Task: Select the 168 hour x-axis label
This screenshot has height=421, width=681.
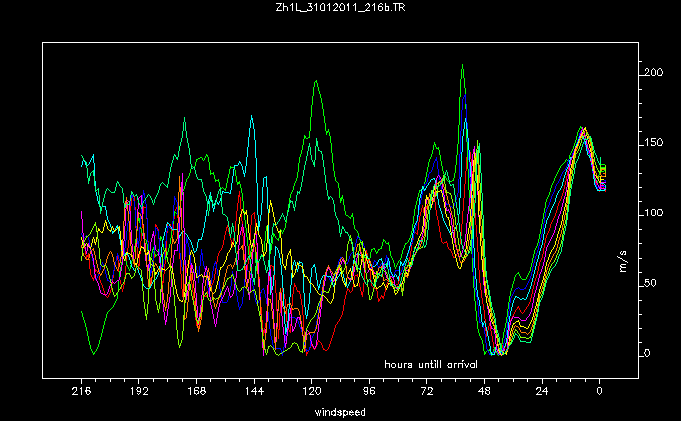Action: pyautogui.click(x=196, y=393)
